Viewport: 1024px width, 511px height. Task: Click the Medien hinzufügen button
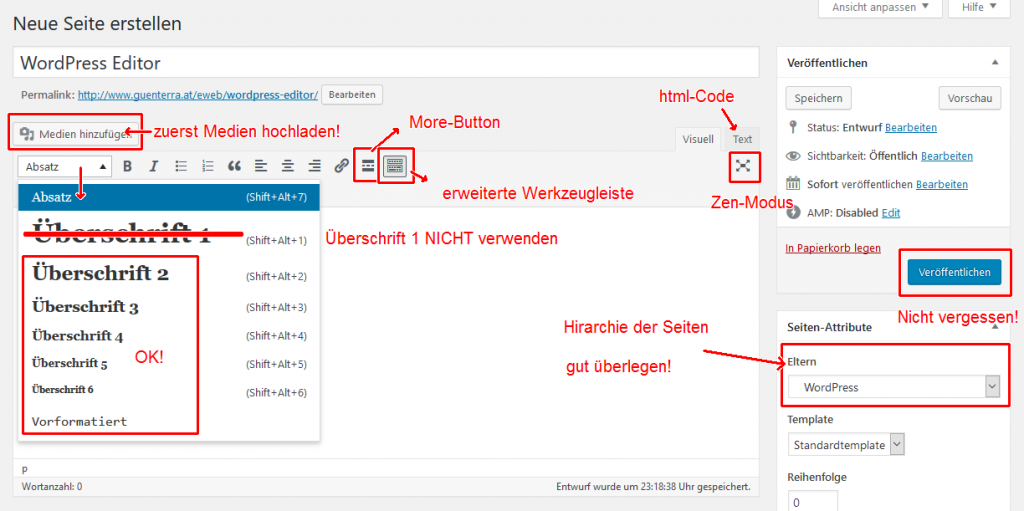pos(76,133)
